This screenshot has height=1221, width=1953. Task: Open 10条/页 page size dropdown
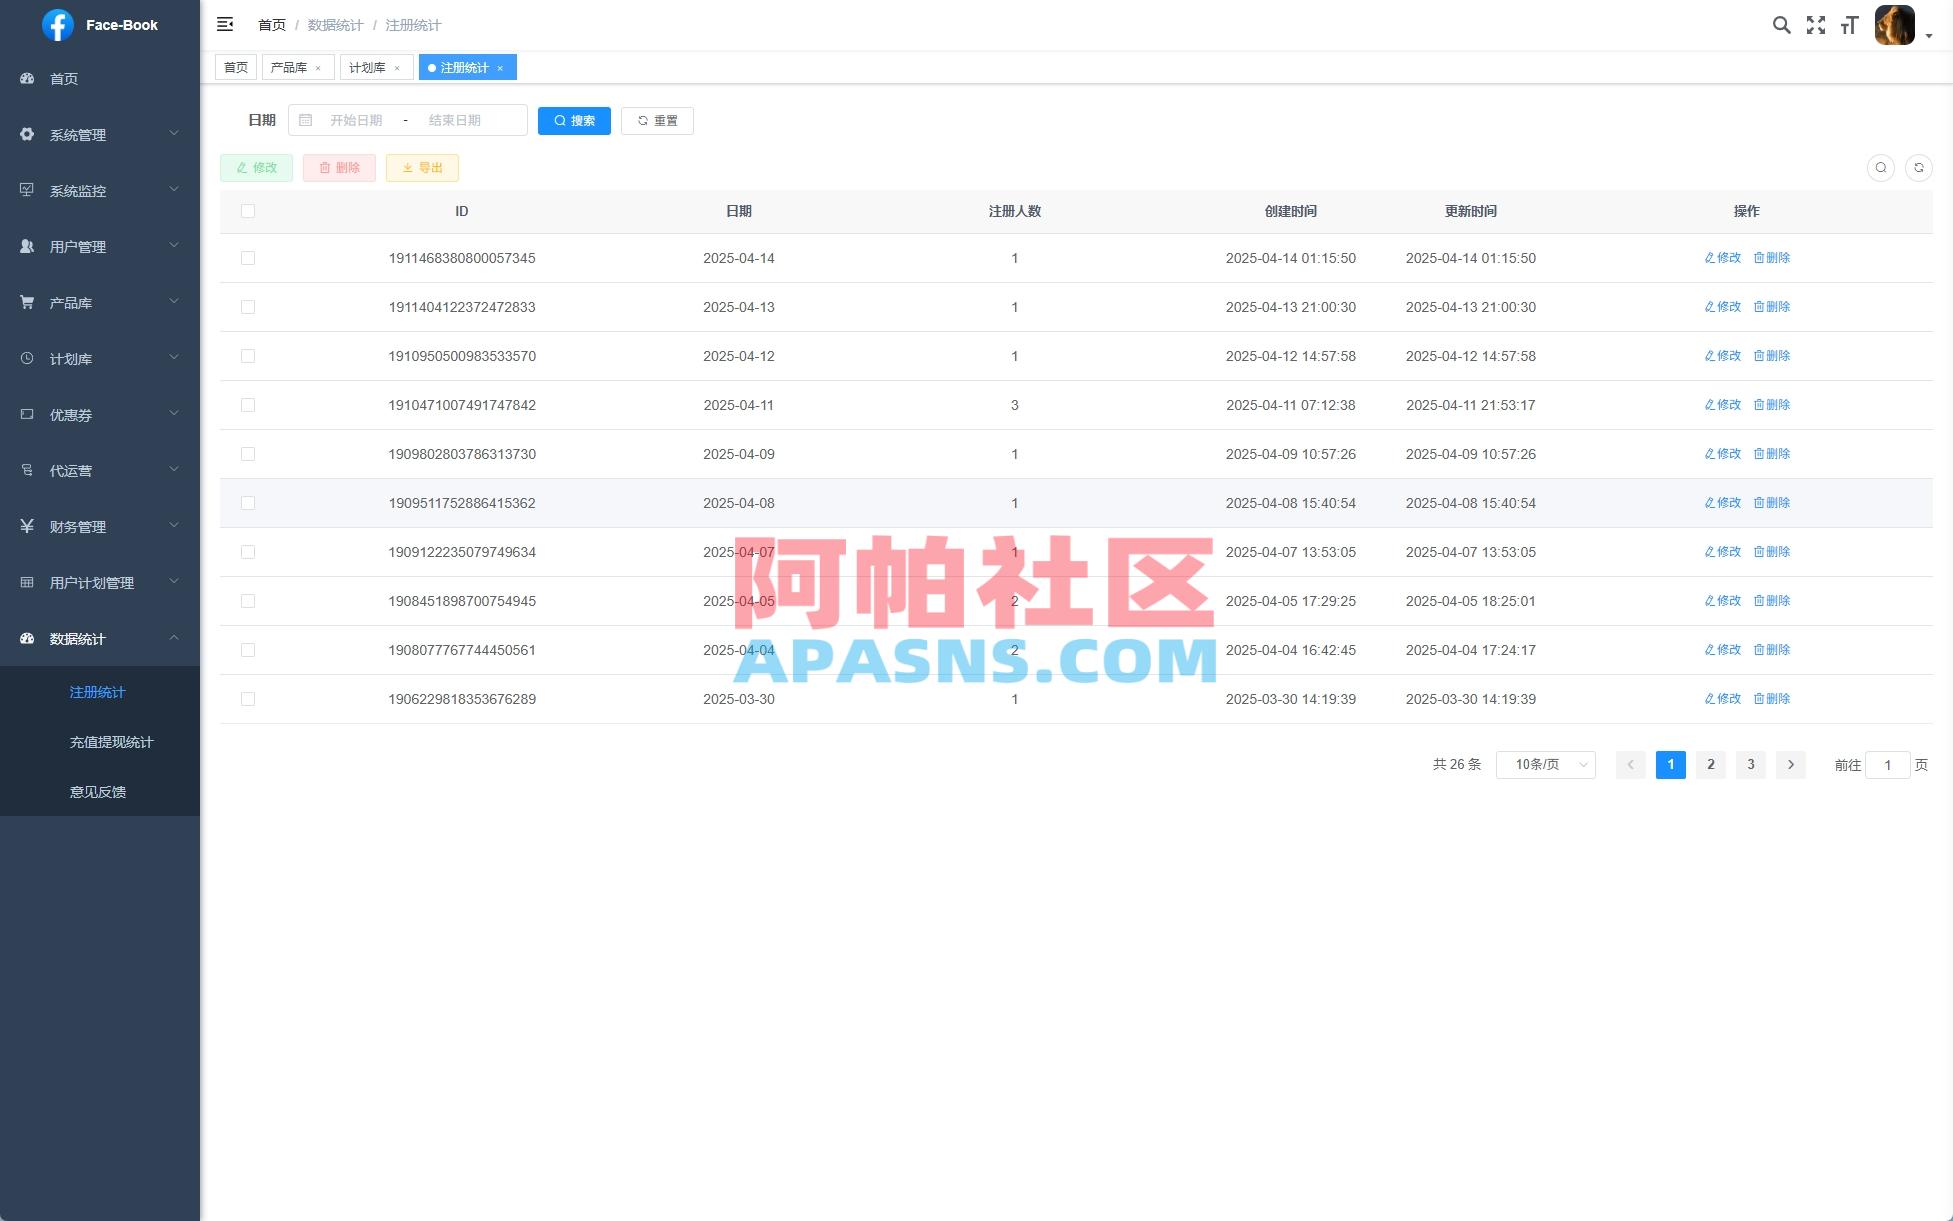point(1545,765)
